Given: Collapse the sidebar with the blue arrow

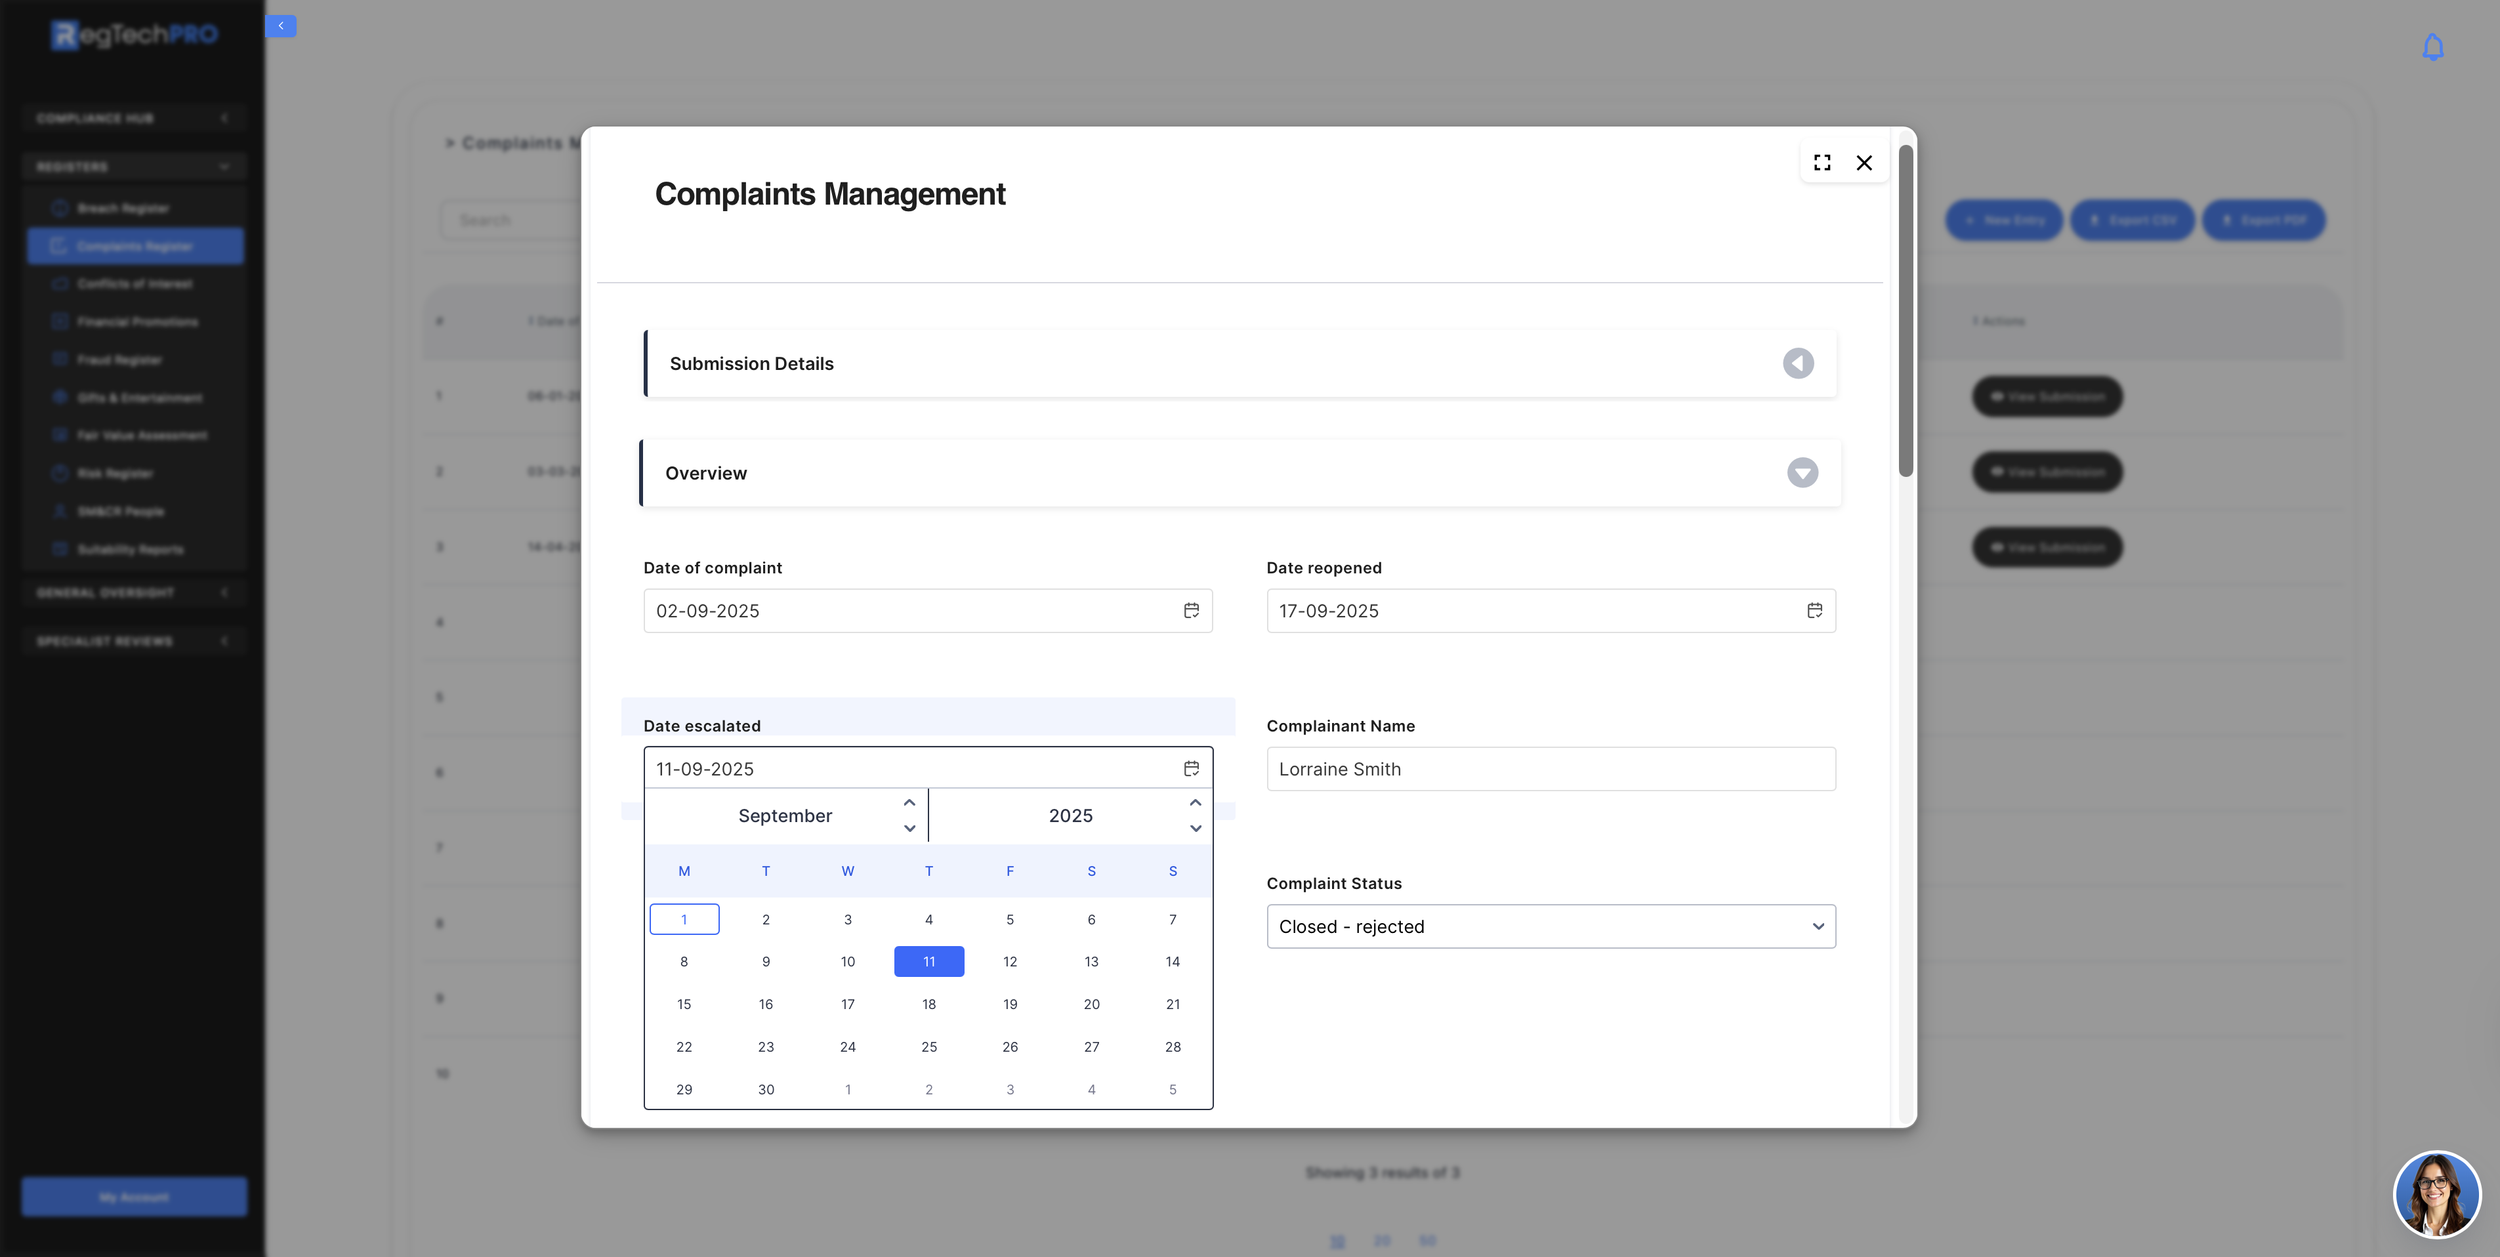Looking at the screenshot, I should pos(281,26).
